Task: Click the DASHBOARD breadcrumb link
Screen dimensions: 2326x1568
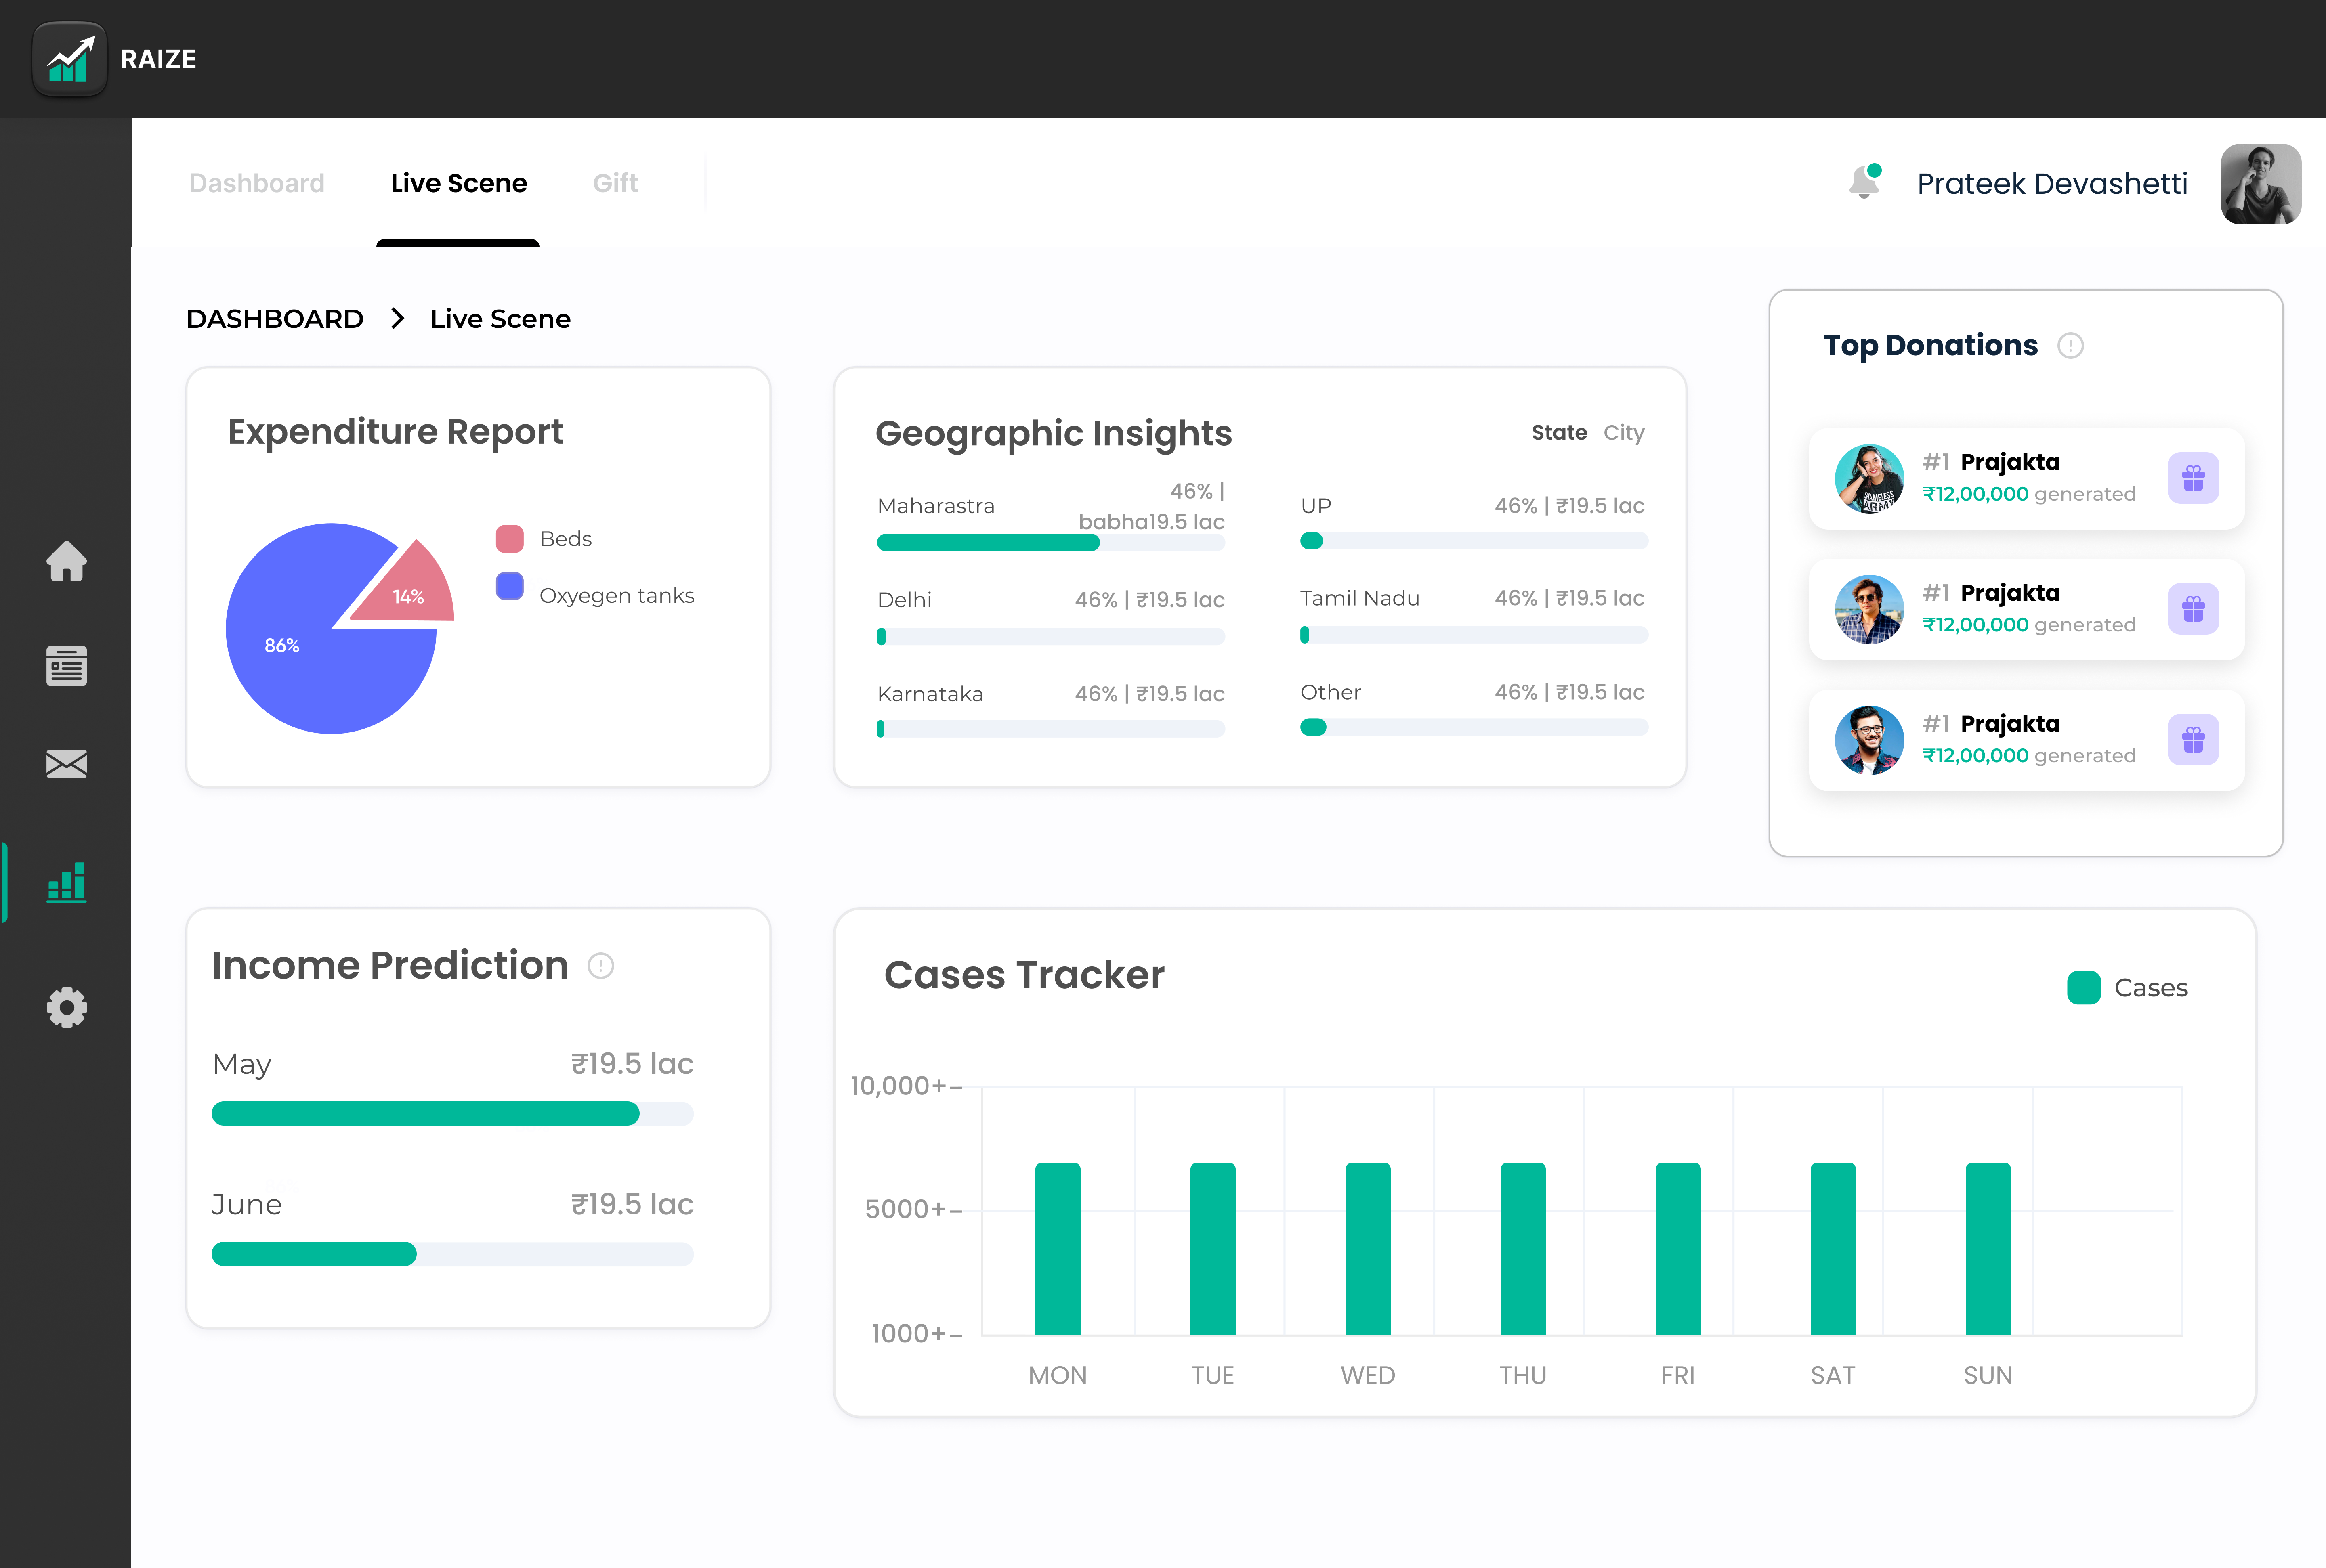Action: coord(274,319)
